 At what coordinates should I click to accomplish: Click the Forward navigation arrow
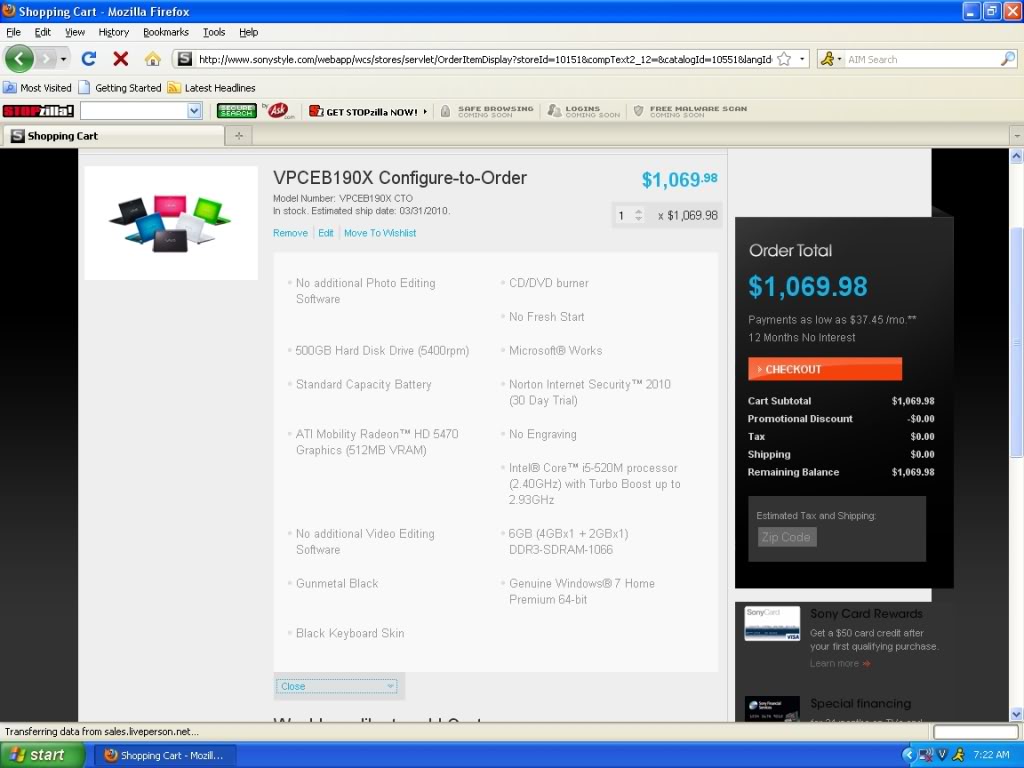(x=46, y=59)
